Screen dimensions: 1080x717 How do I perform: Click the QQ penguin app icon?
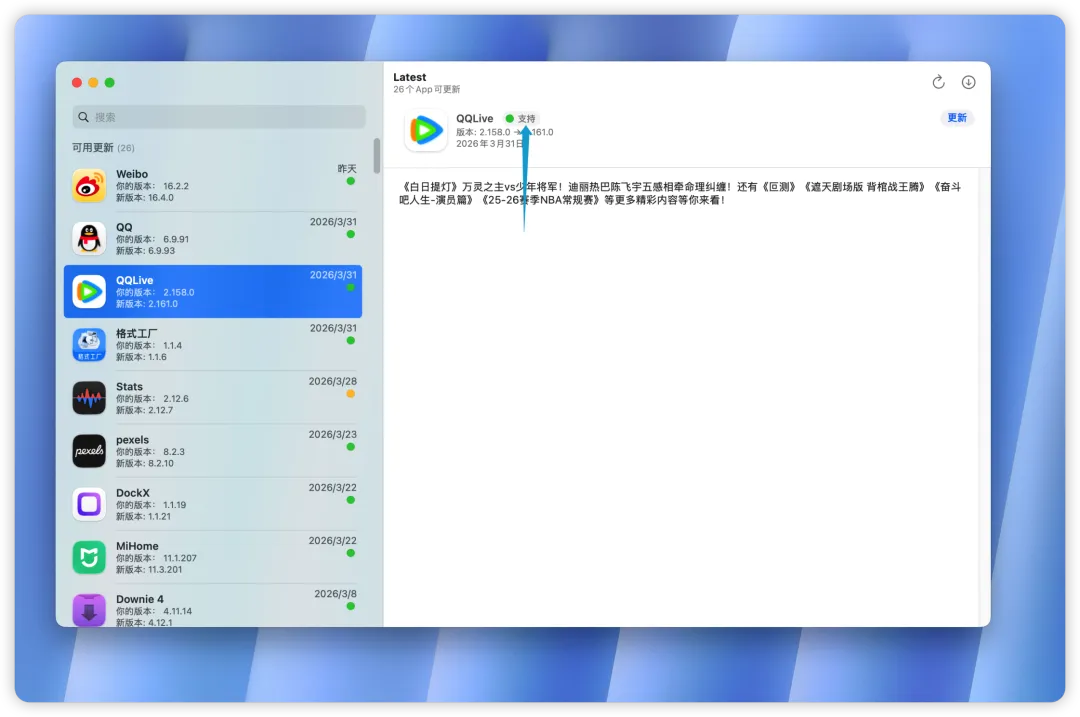point(89,238)
